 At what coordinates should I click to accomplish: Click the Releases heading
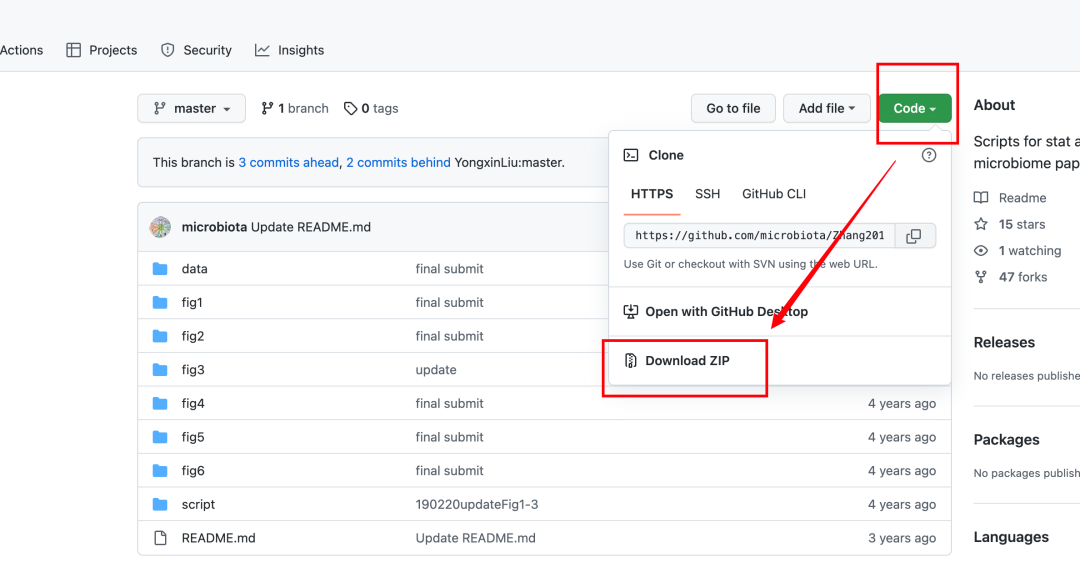click(x=1004, y=342)
